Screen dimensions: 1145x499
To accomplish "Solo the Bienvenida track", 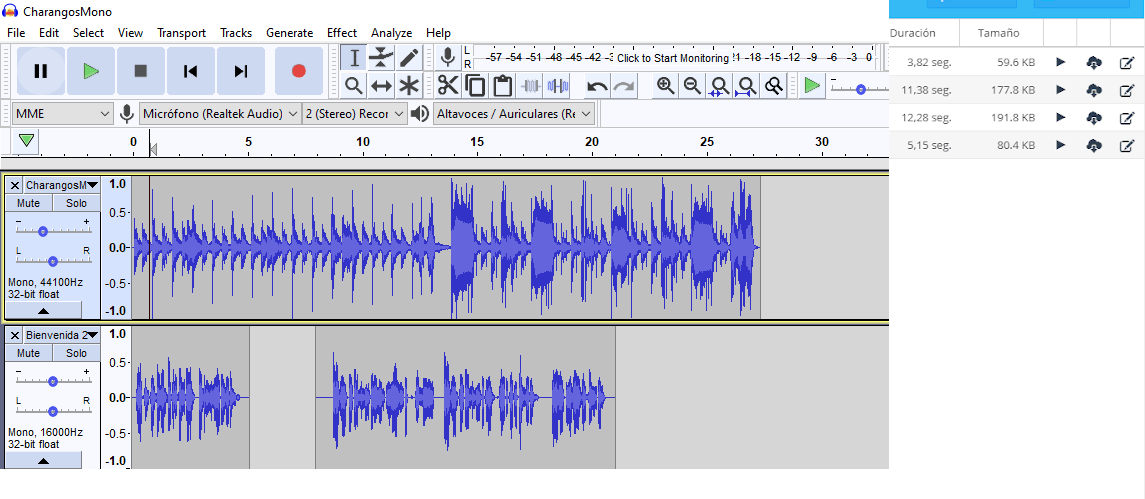I will pyautogui.click(x=76, y=353).
